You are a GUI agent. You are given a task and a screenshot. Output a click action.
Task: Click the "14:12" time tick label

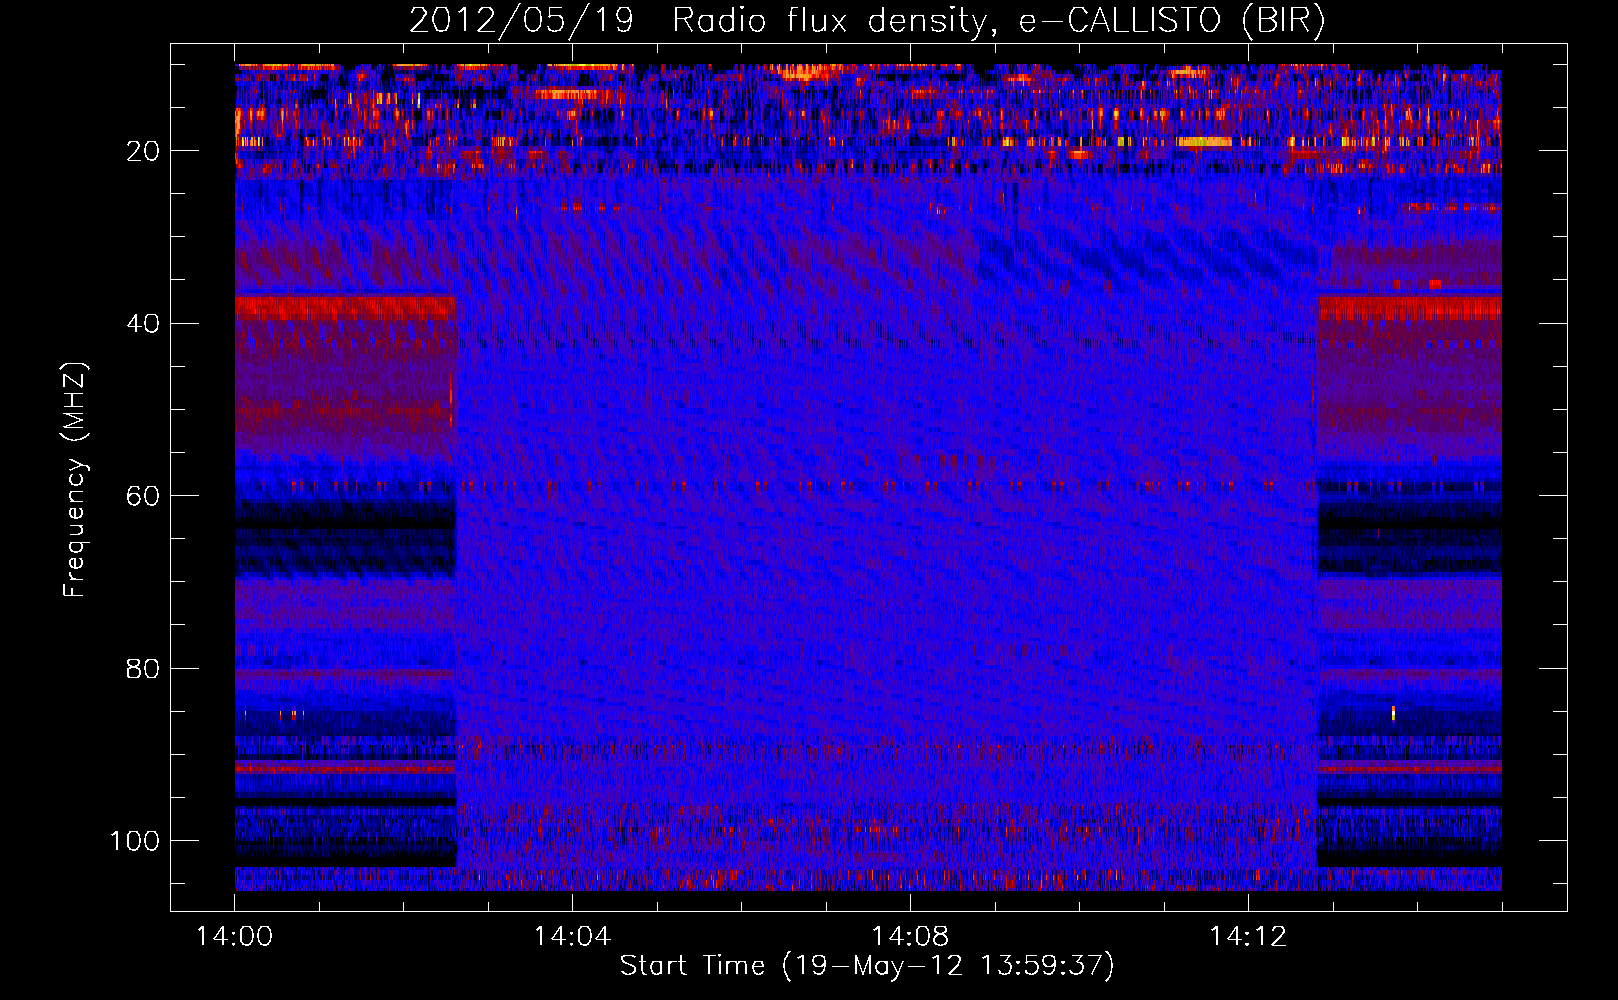pos(1248,937)
